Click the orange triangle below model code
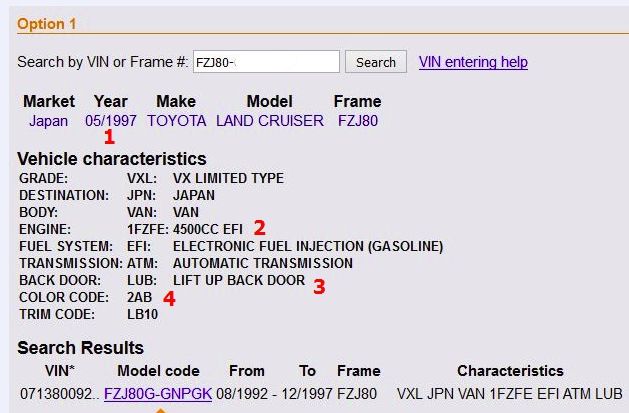This screenshot has width=629, height=413. (x=157, y=409)
